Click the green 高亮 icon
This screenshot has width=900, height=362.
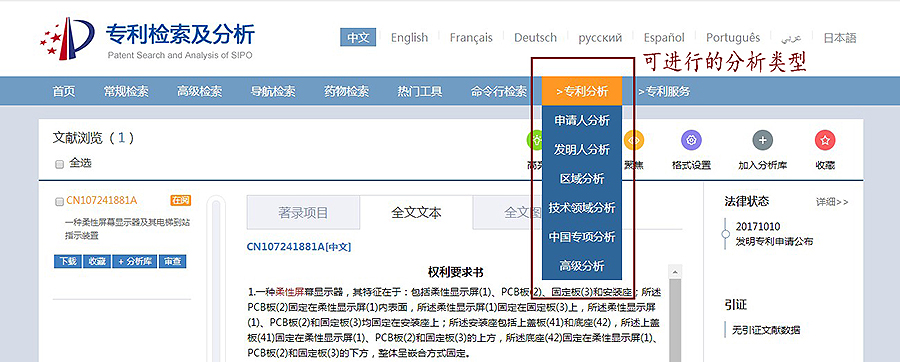534,140
